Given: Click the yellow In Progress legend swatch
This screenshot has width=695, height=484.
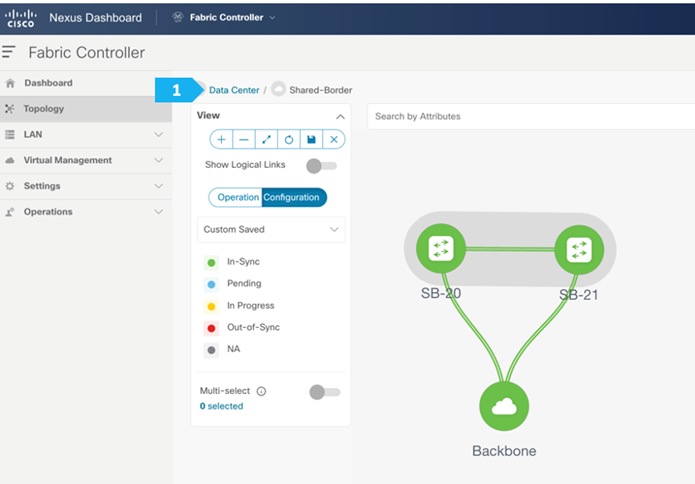Looking at the screenshot, I should 211,306.
